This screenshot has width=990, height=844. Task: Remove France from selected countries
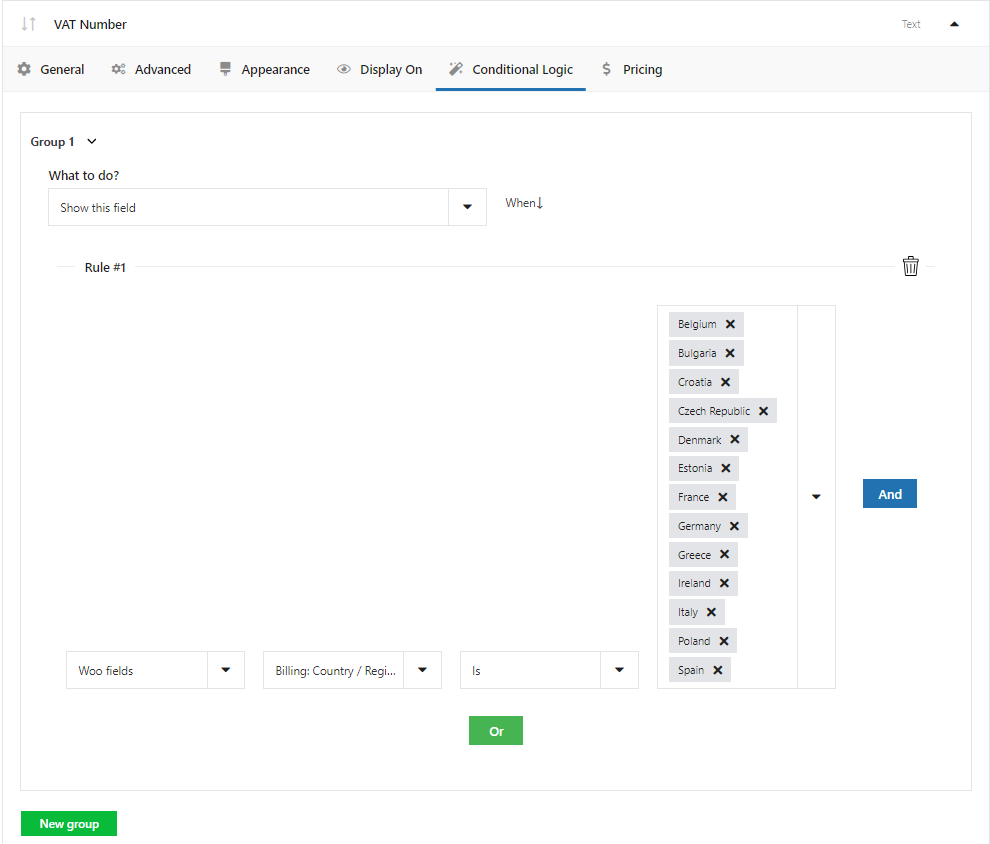pos(722,497)
